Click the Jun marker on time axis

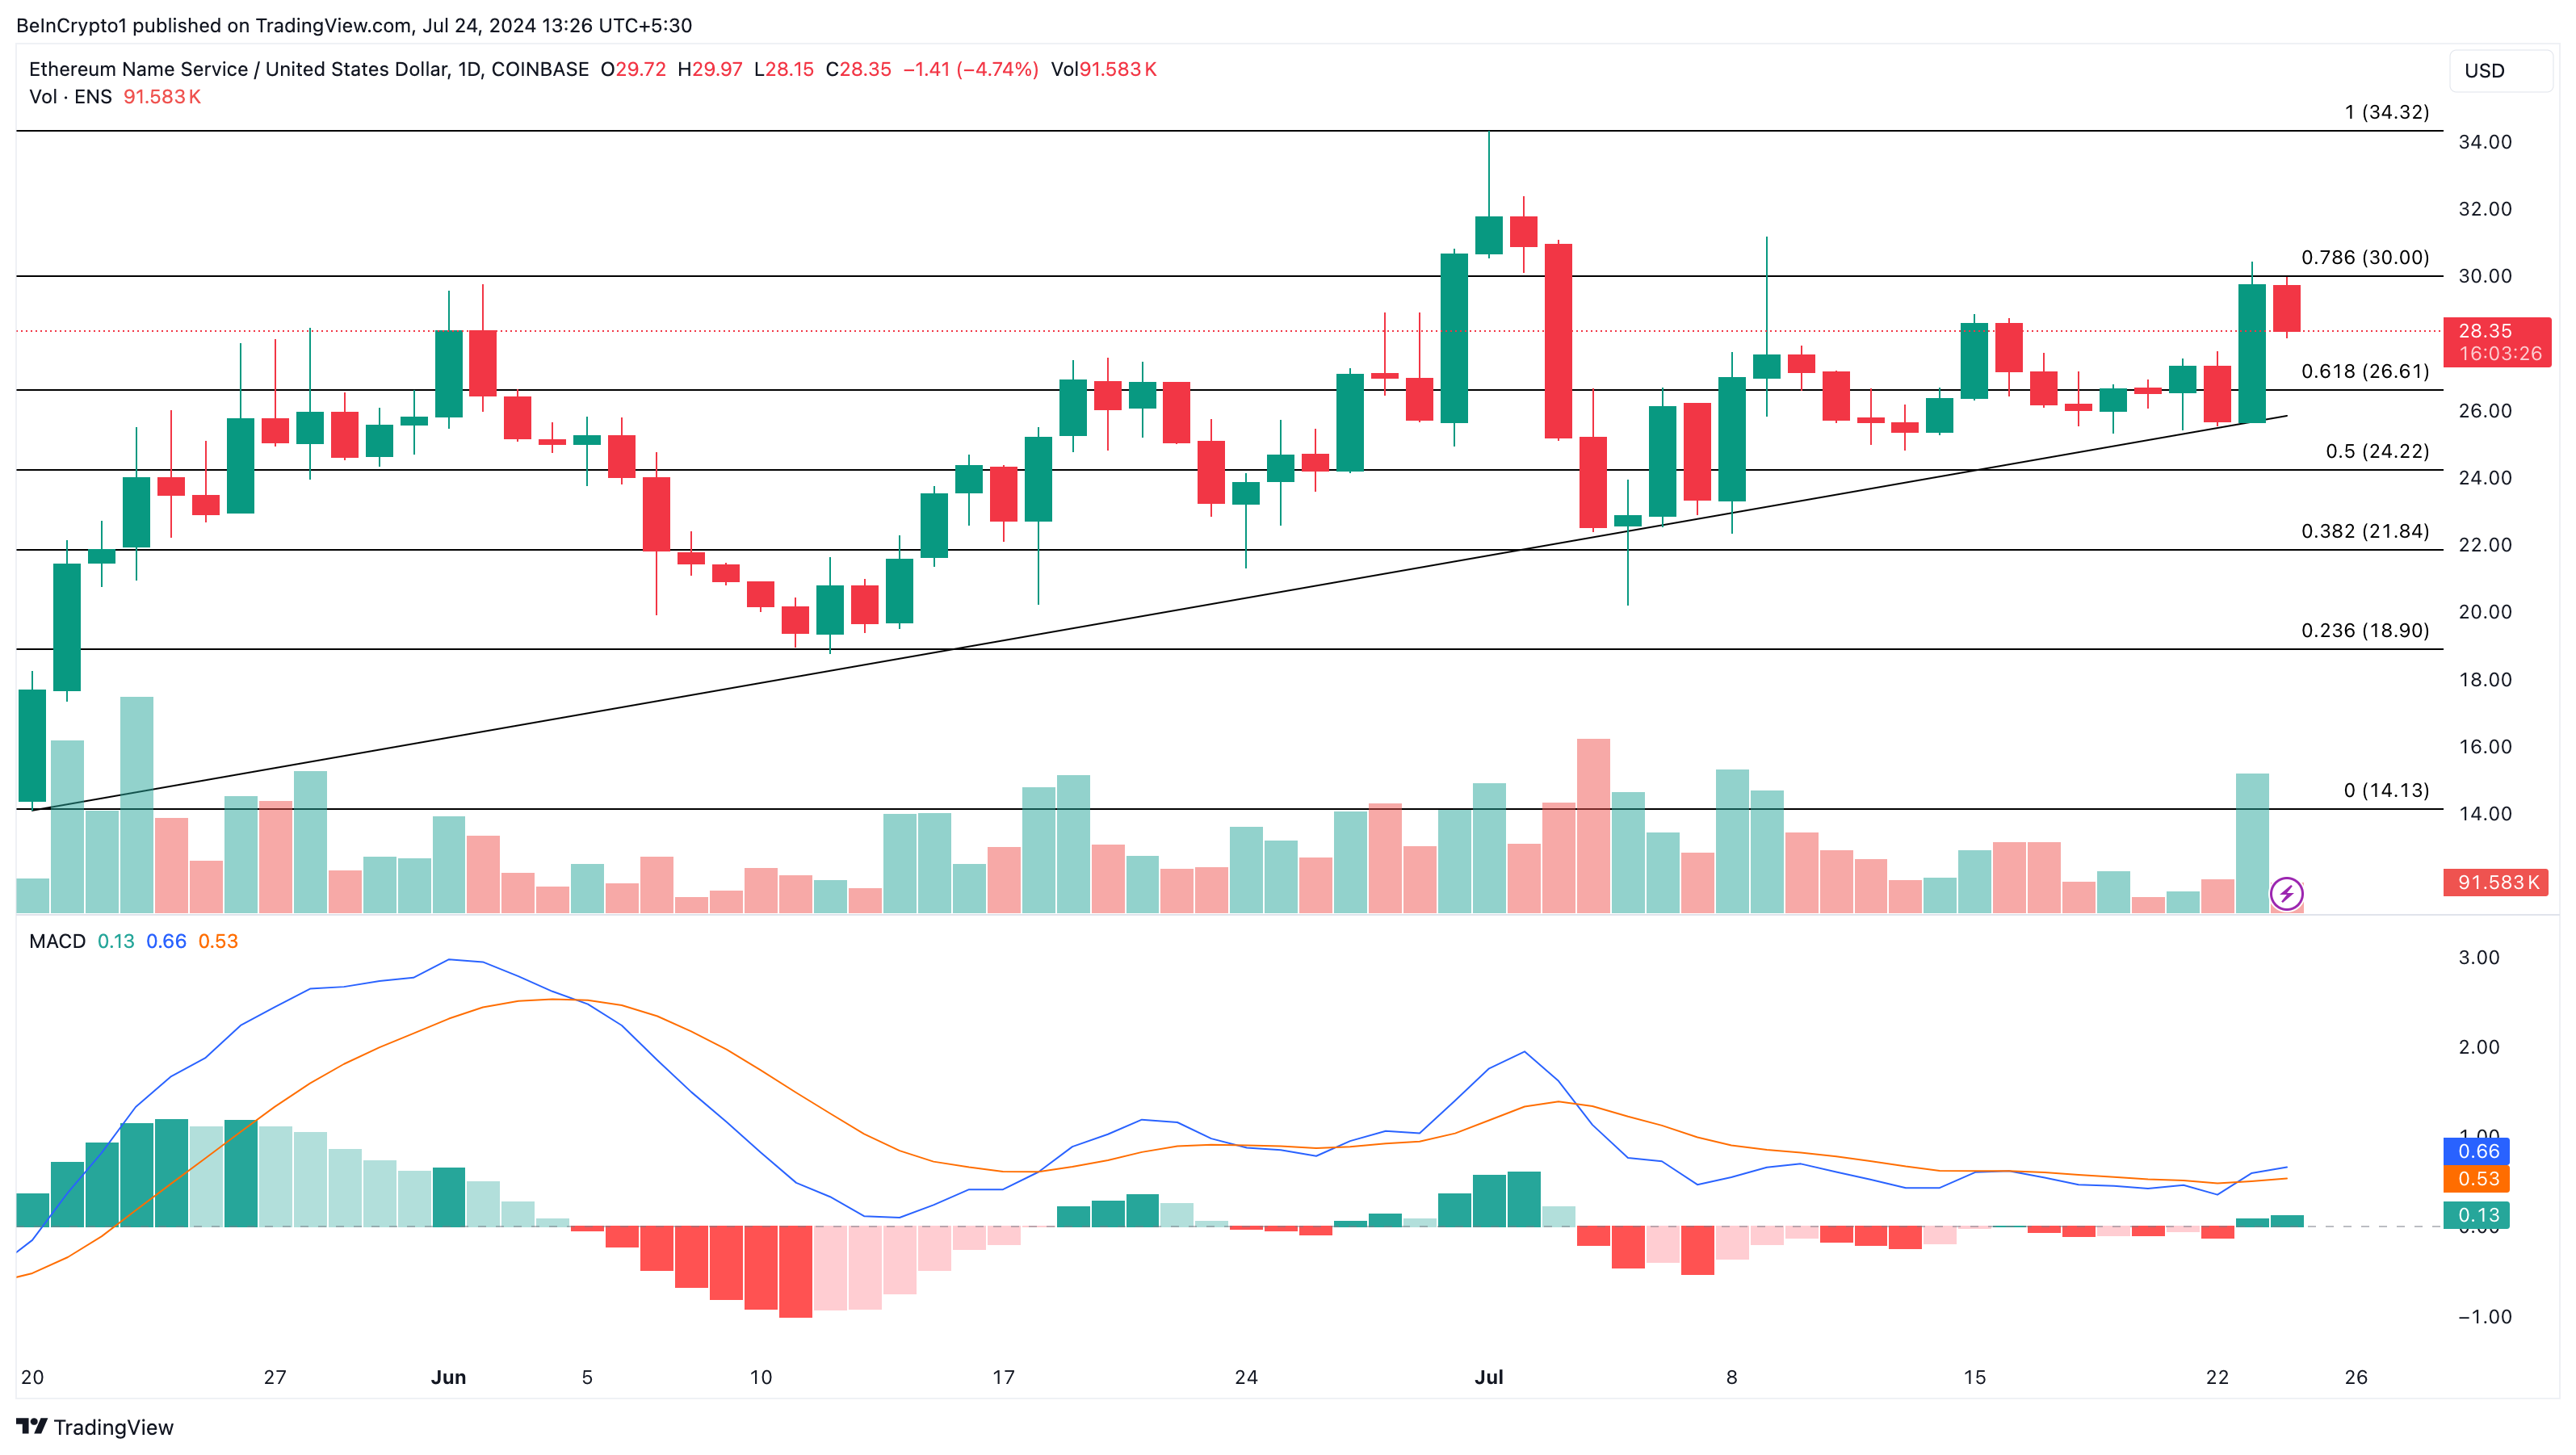[448, 1377]
